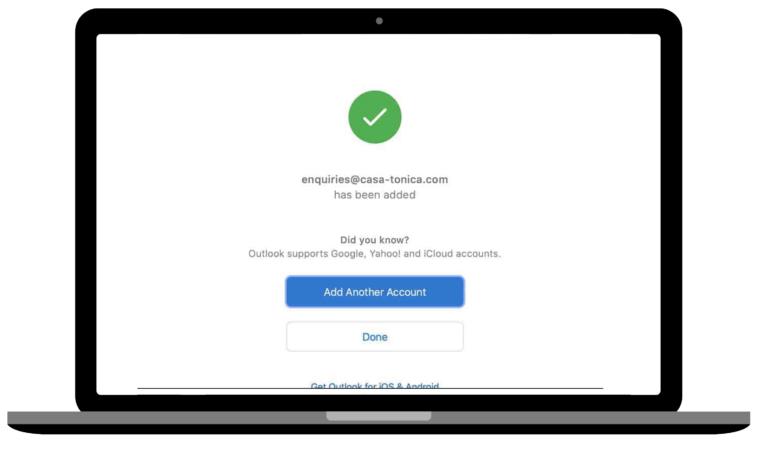Click the Done button

pyautogui.click(x=375, y=337)
